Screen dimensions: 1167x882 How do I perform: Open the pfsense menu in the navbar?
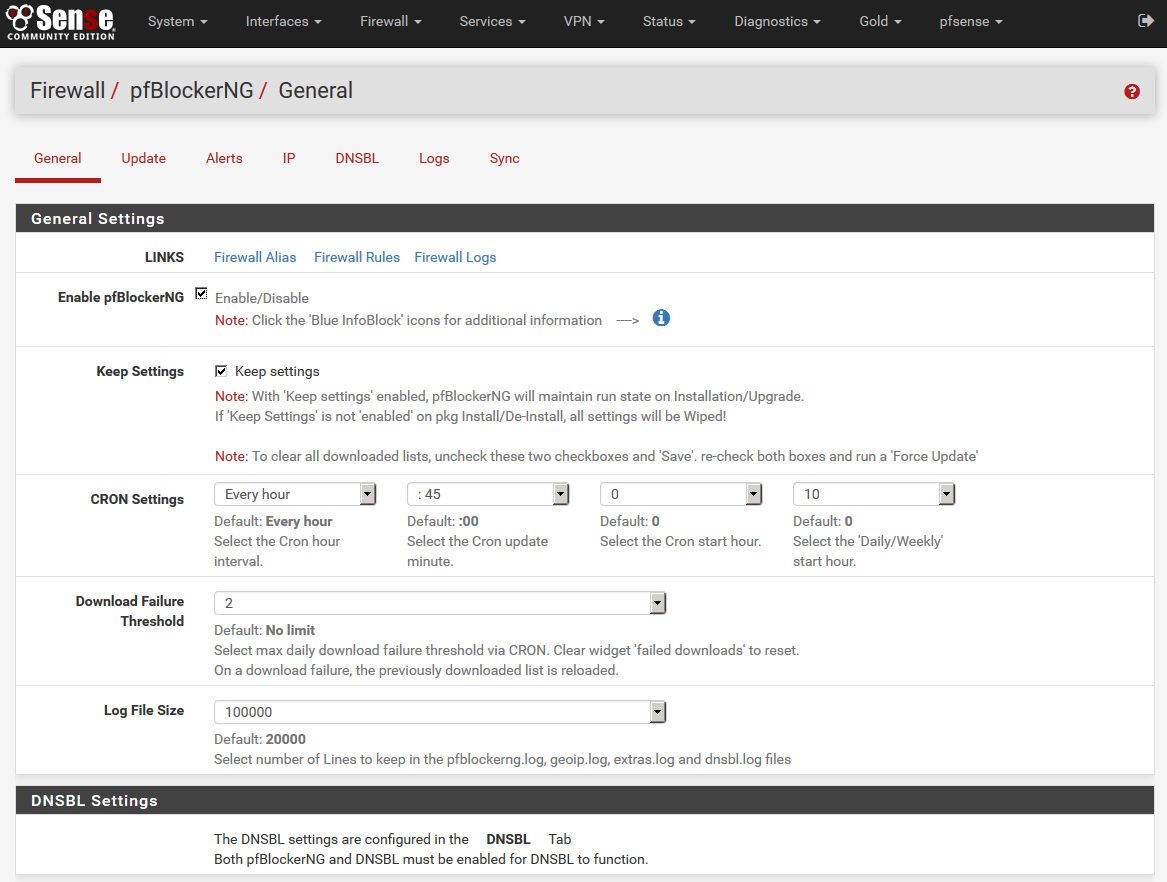pyautogui.click(x=971, y=22)
